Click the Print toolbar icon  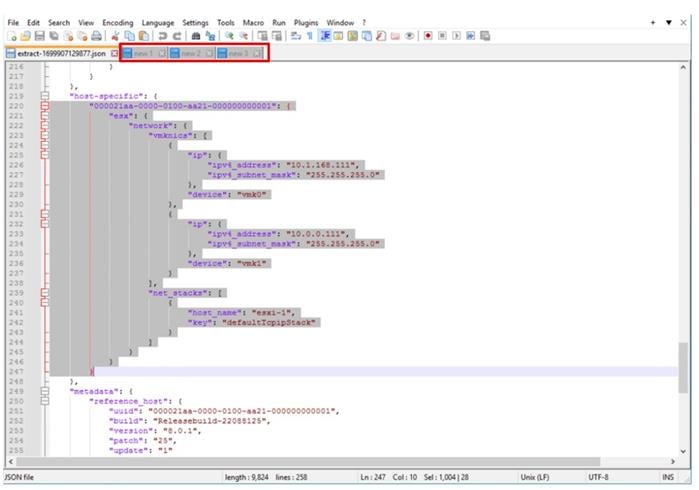[x=96, y=36]
